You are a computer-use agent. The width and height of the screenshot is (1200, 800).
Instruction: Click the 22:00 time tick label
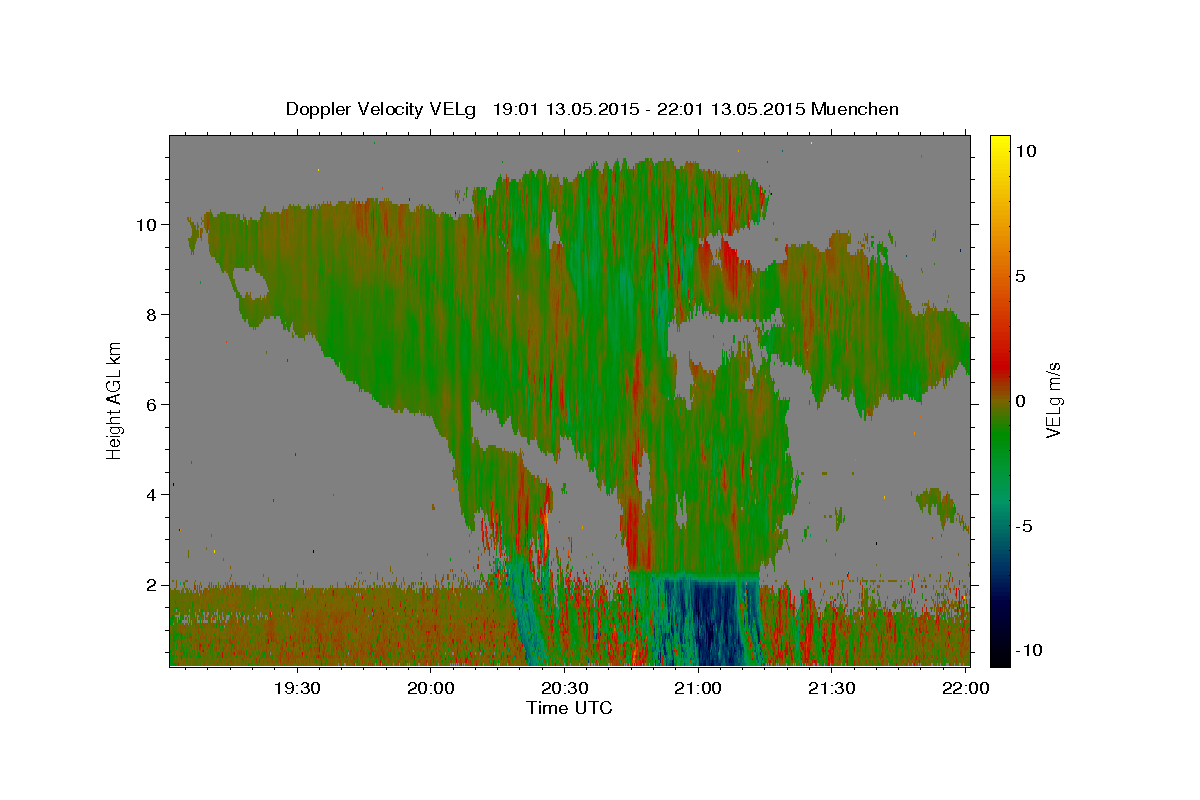pos(965,688)
